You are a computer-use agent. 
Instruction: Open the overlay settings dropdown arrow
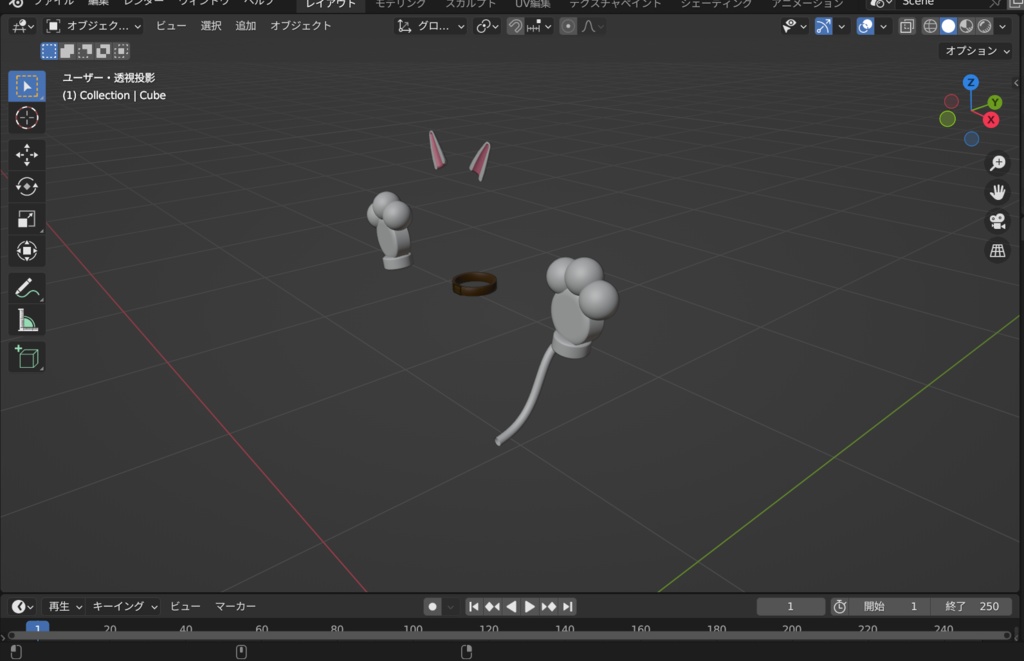point(883,26)
